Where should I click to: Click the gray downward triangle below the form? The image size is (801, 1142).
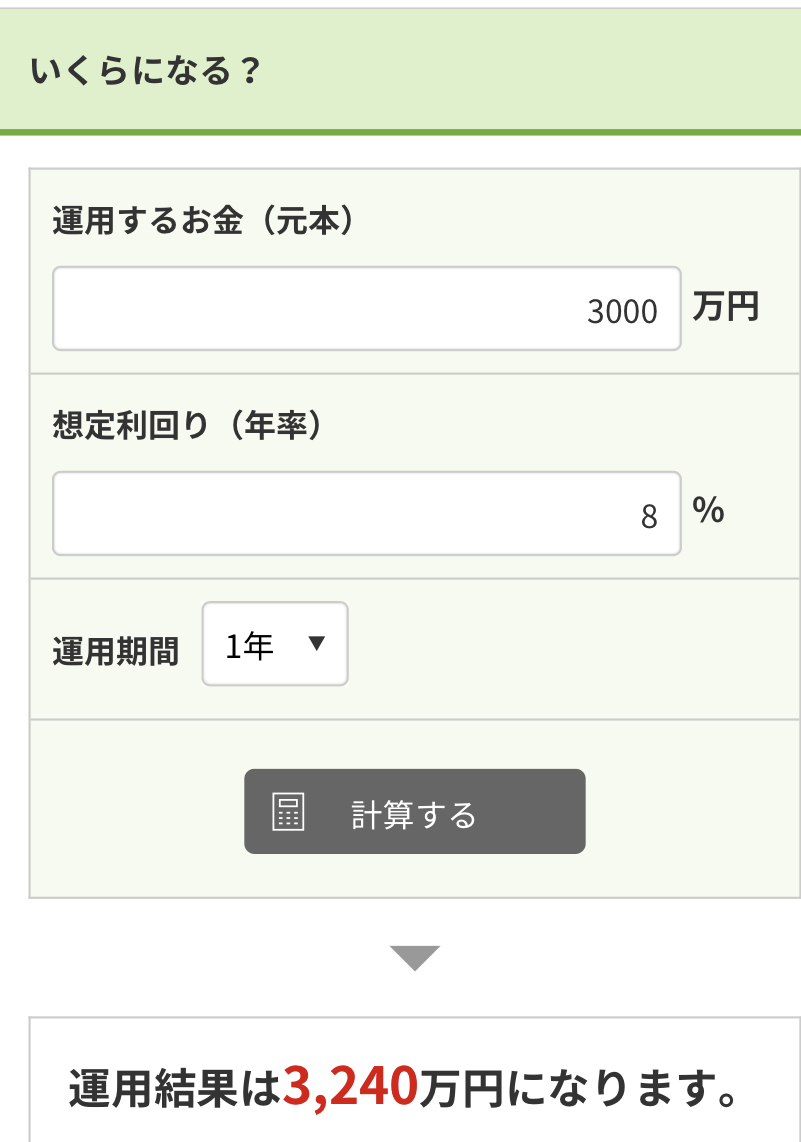coord(415,958)
